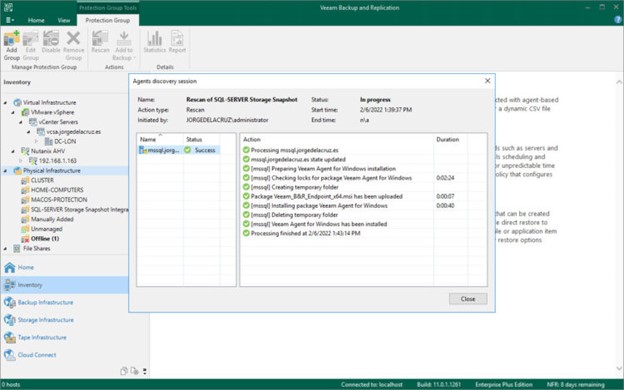Screen dimensions: 624x390
Task: Select 'Processing mssql.jorgedelacruz.es' log entry
Action: [294, 150]
